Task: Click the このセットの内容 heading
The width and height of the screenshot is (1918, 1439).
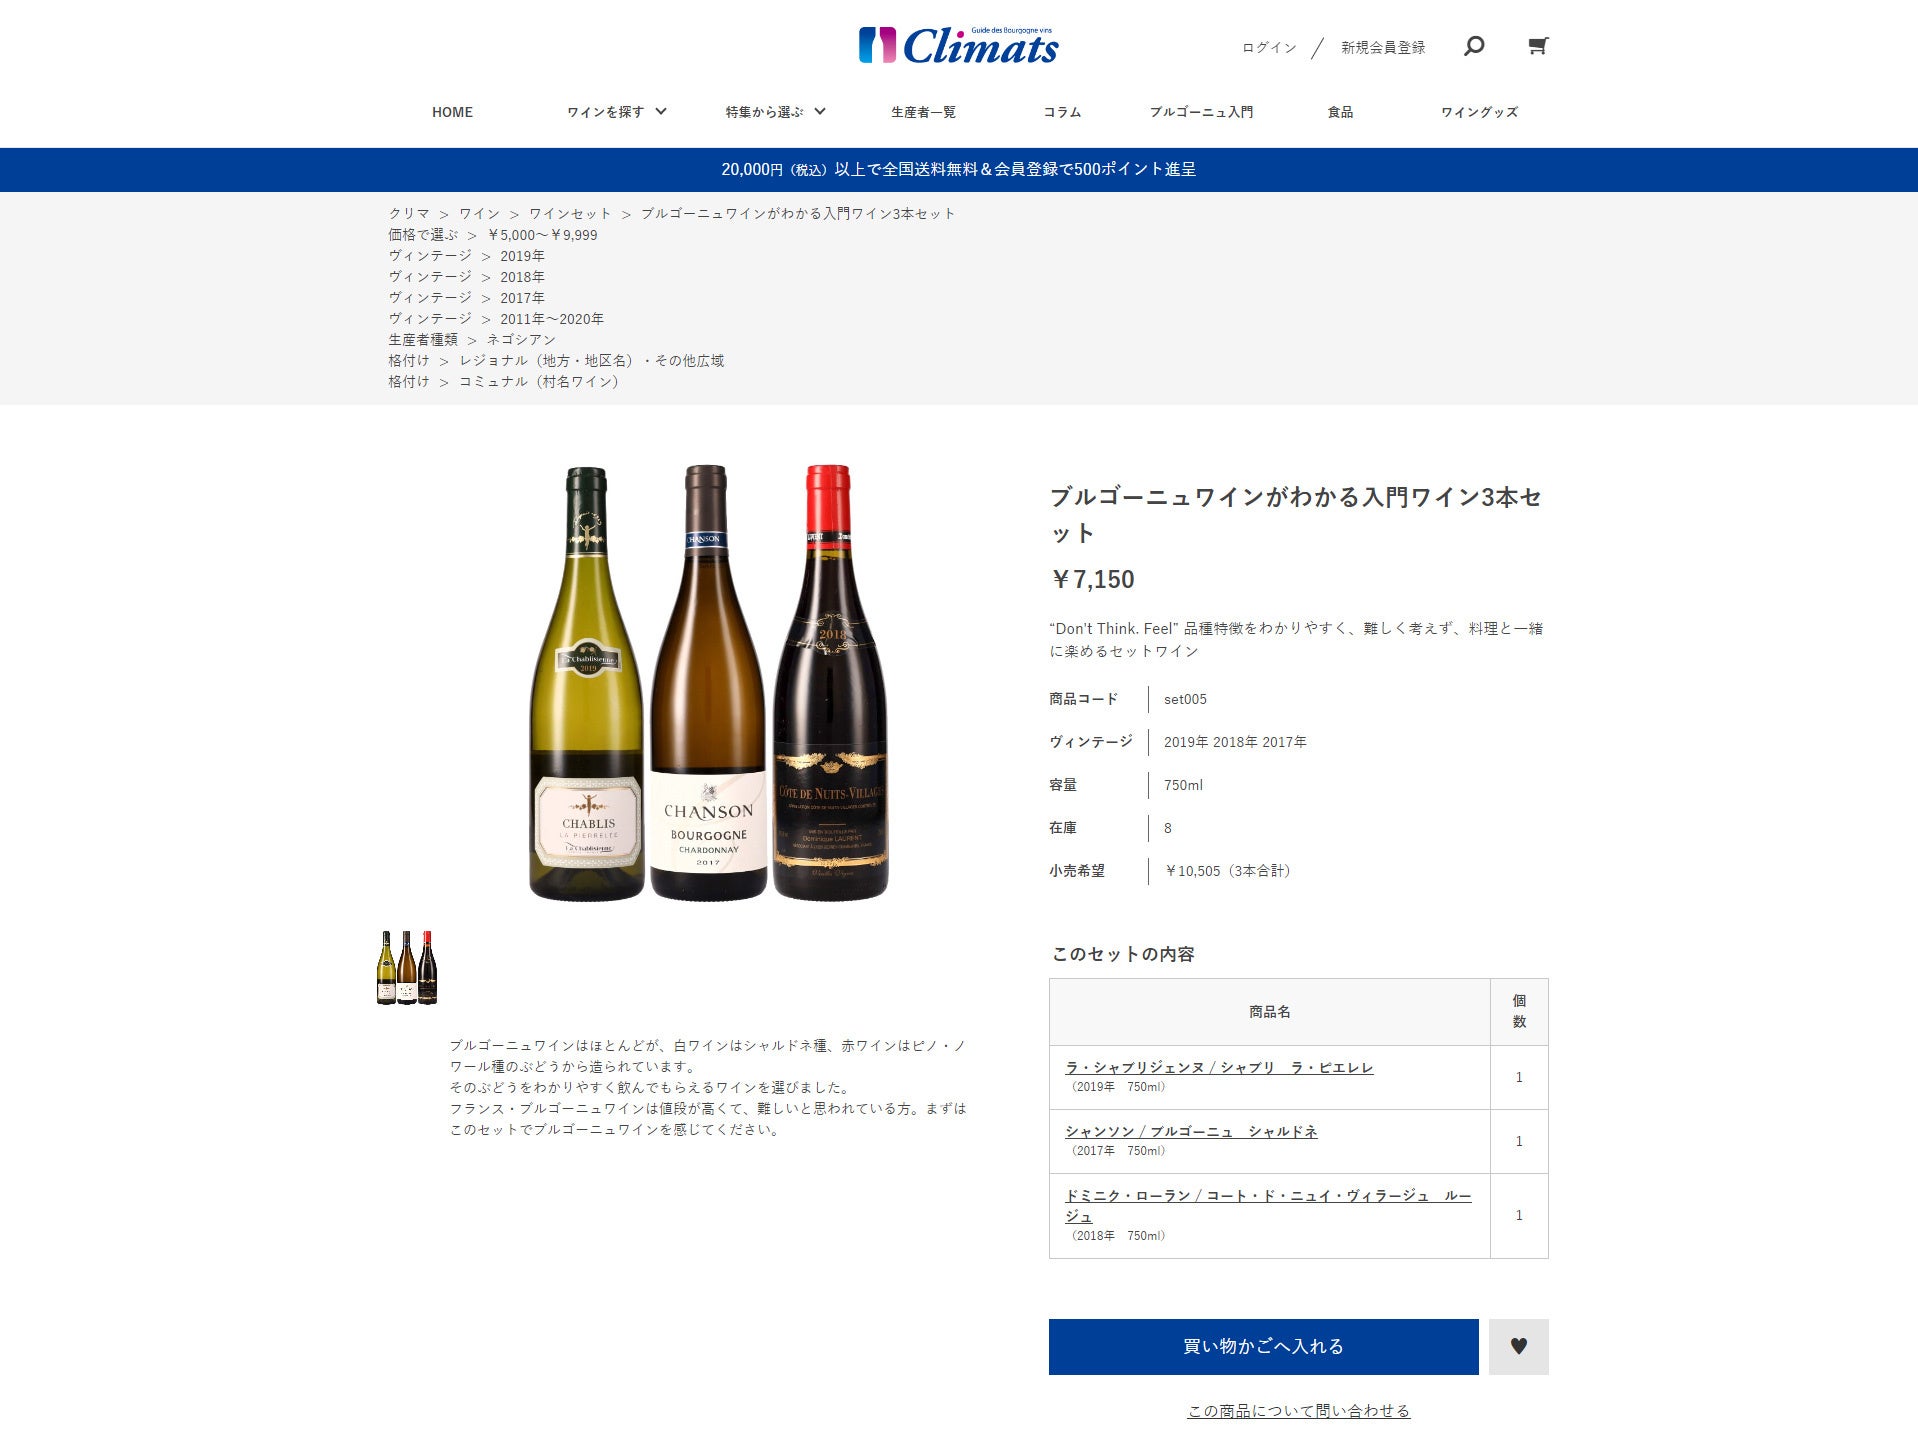Action: [1123, 953]
